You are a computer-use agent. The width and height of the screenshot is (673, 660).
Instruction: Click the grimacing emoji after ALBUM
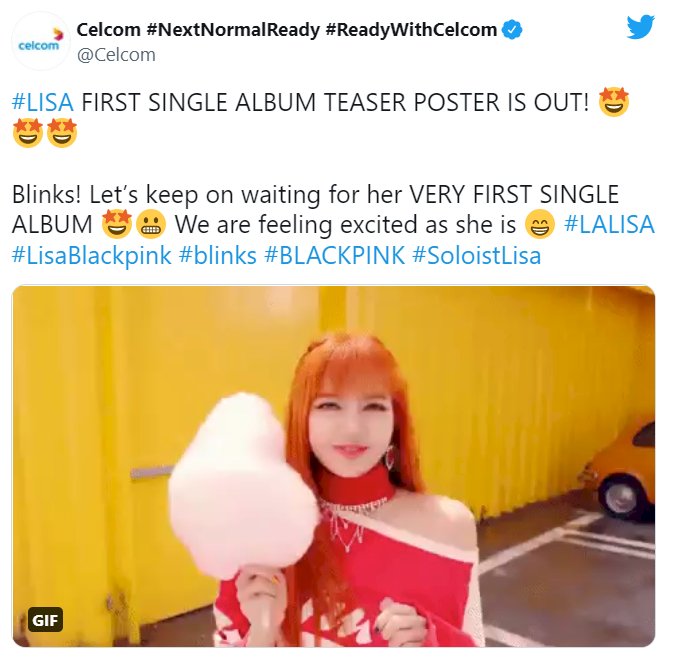[151, 225]
